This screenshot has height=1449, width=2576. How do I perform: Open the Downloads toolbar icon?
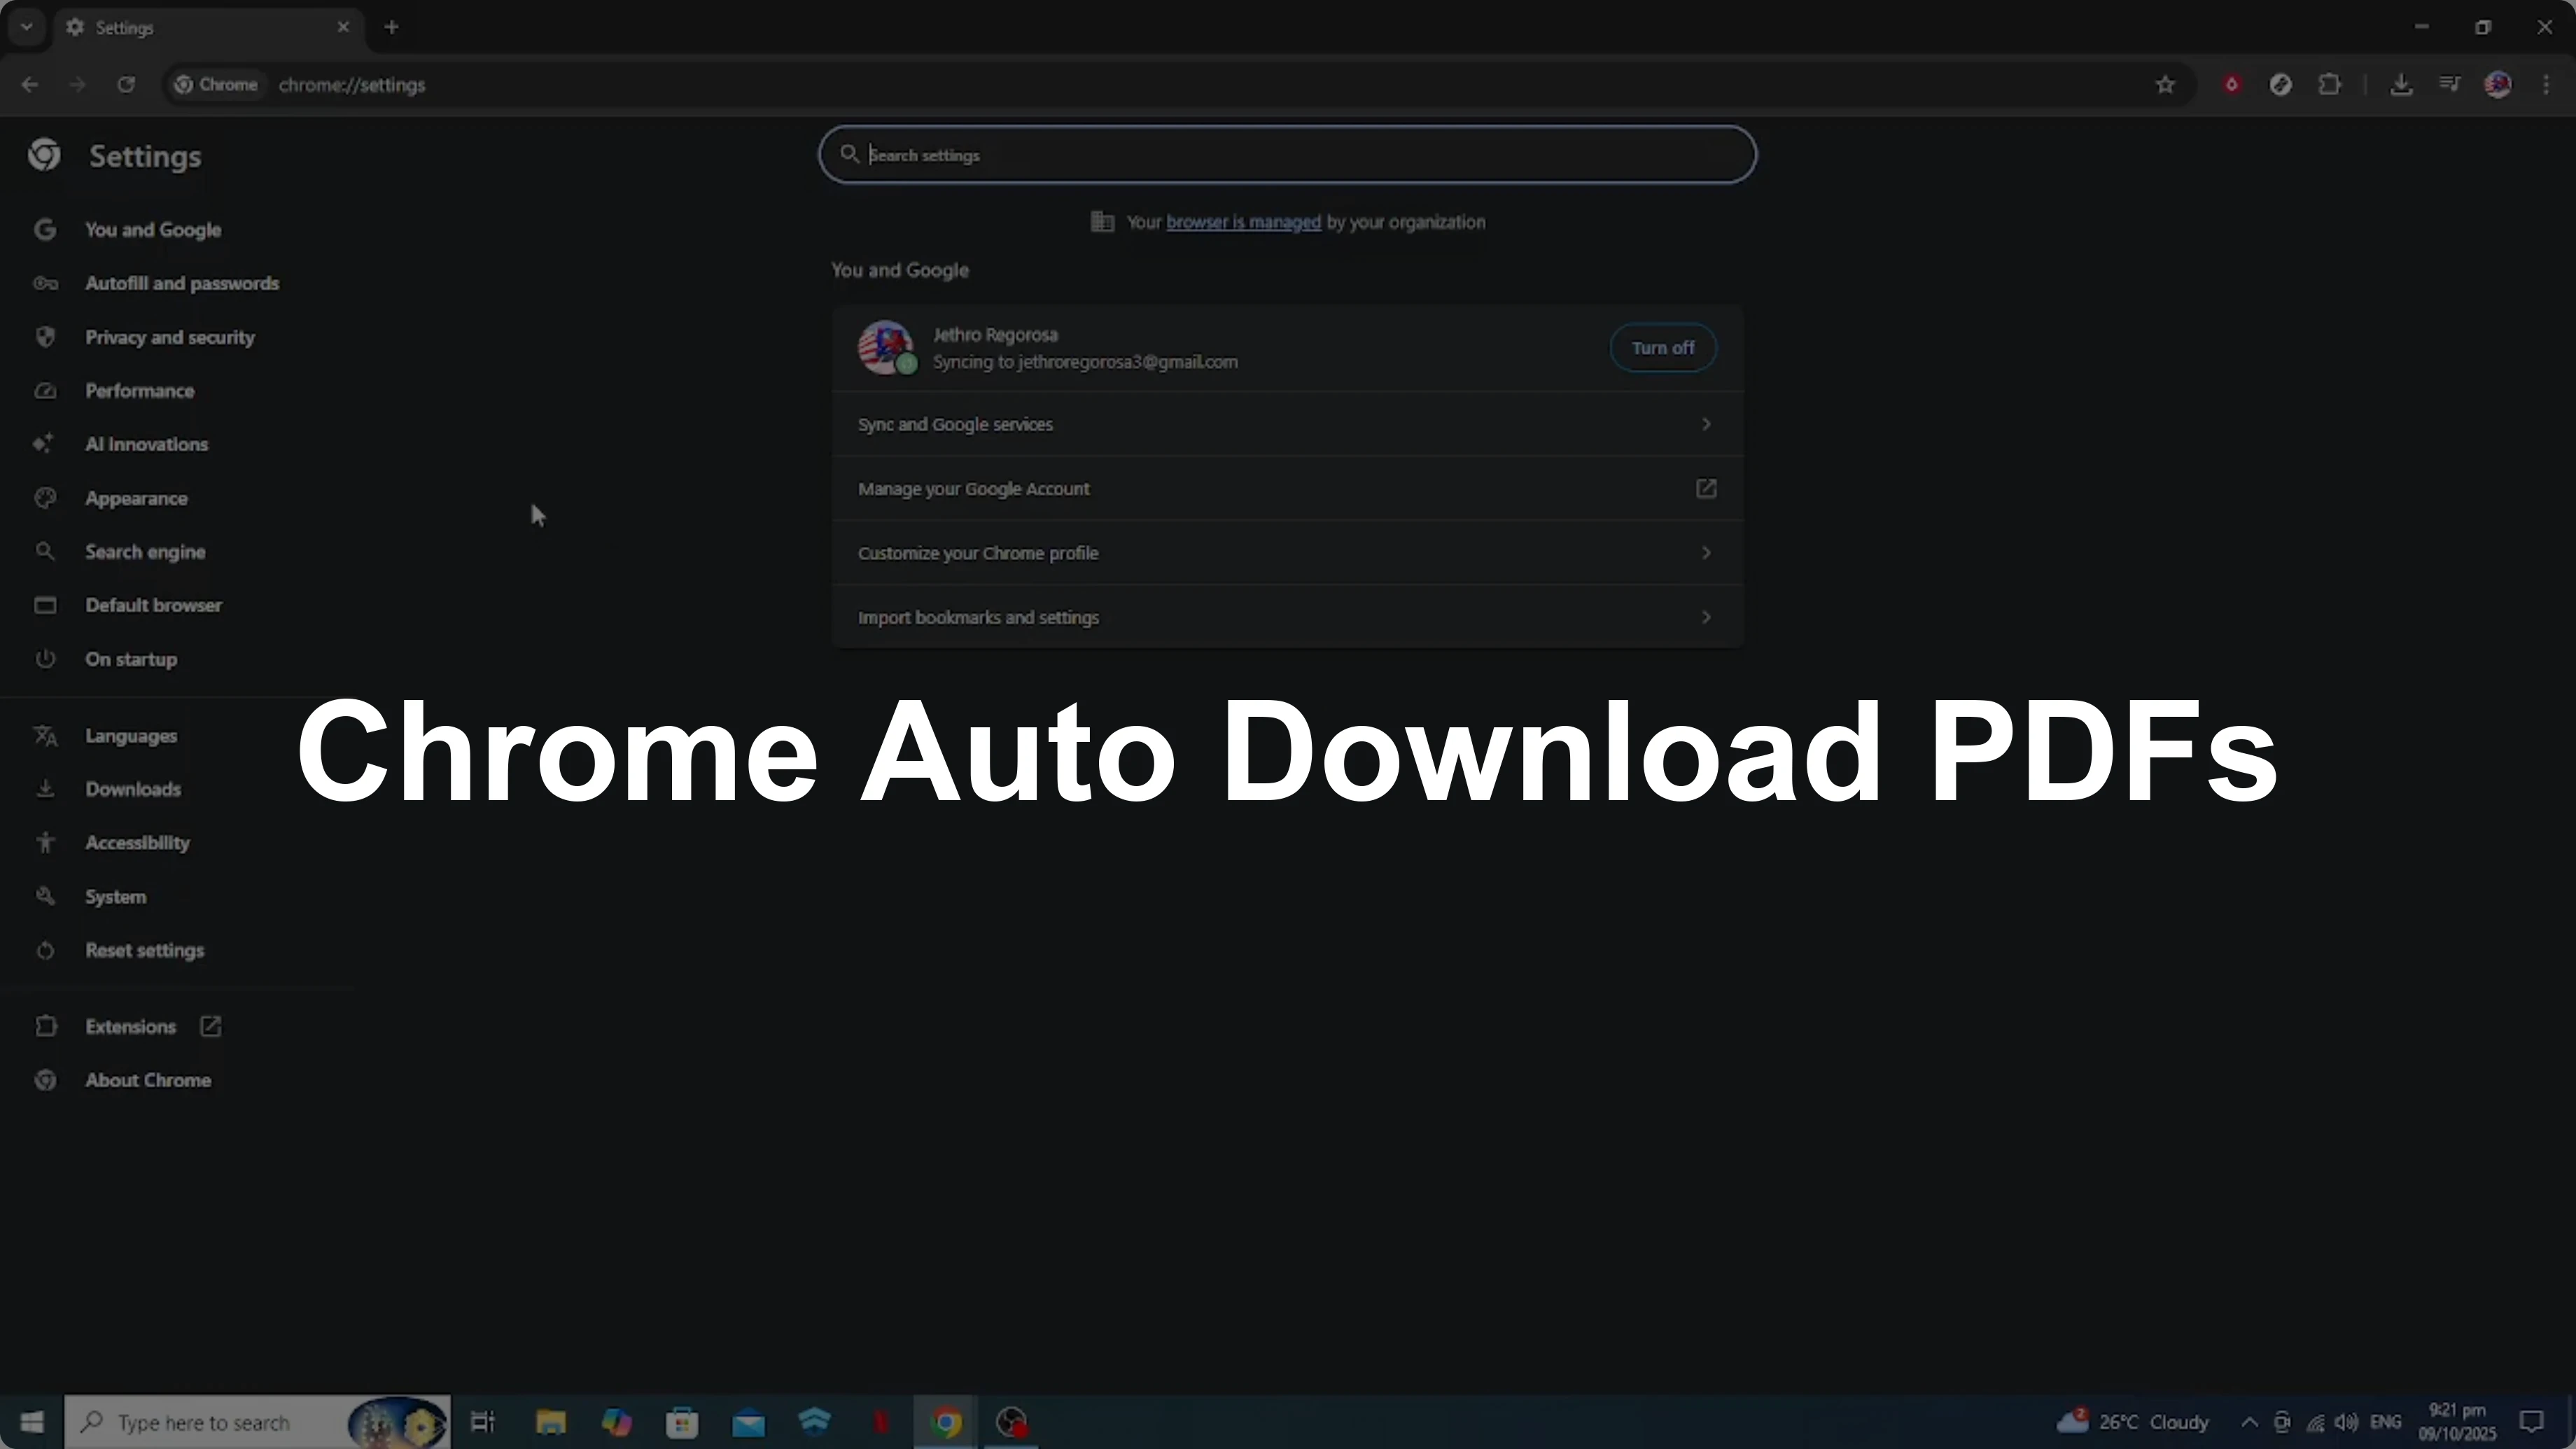2401,85
